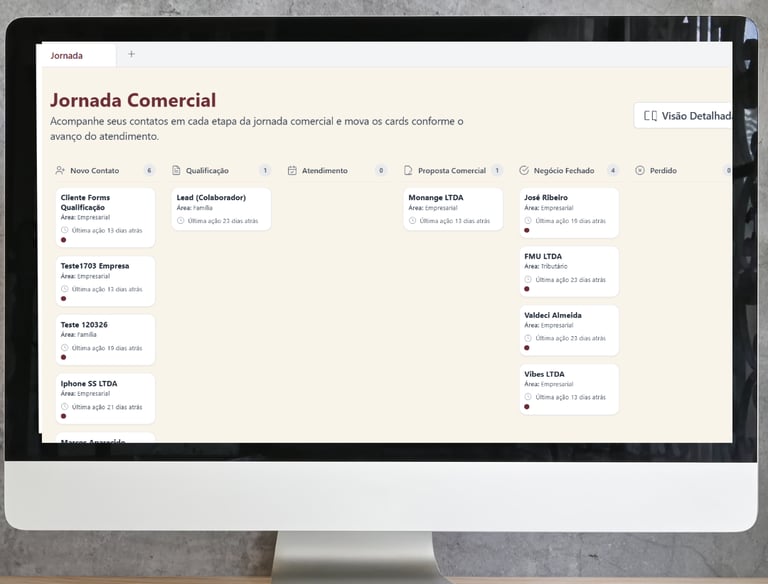The width and height of the screenshot is (768, 584).
Task: Click the Negócio Fechado count badge 4
Action: click(x=613, y=170)
